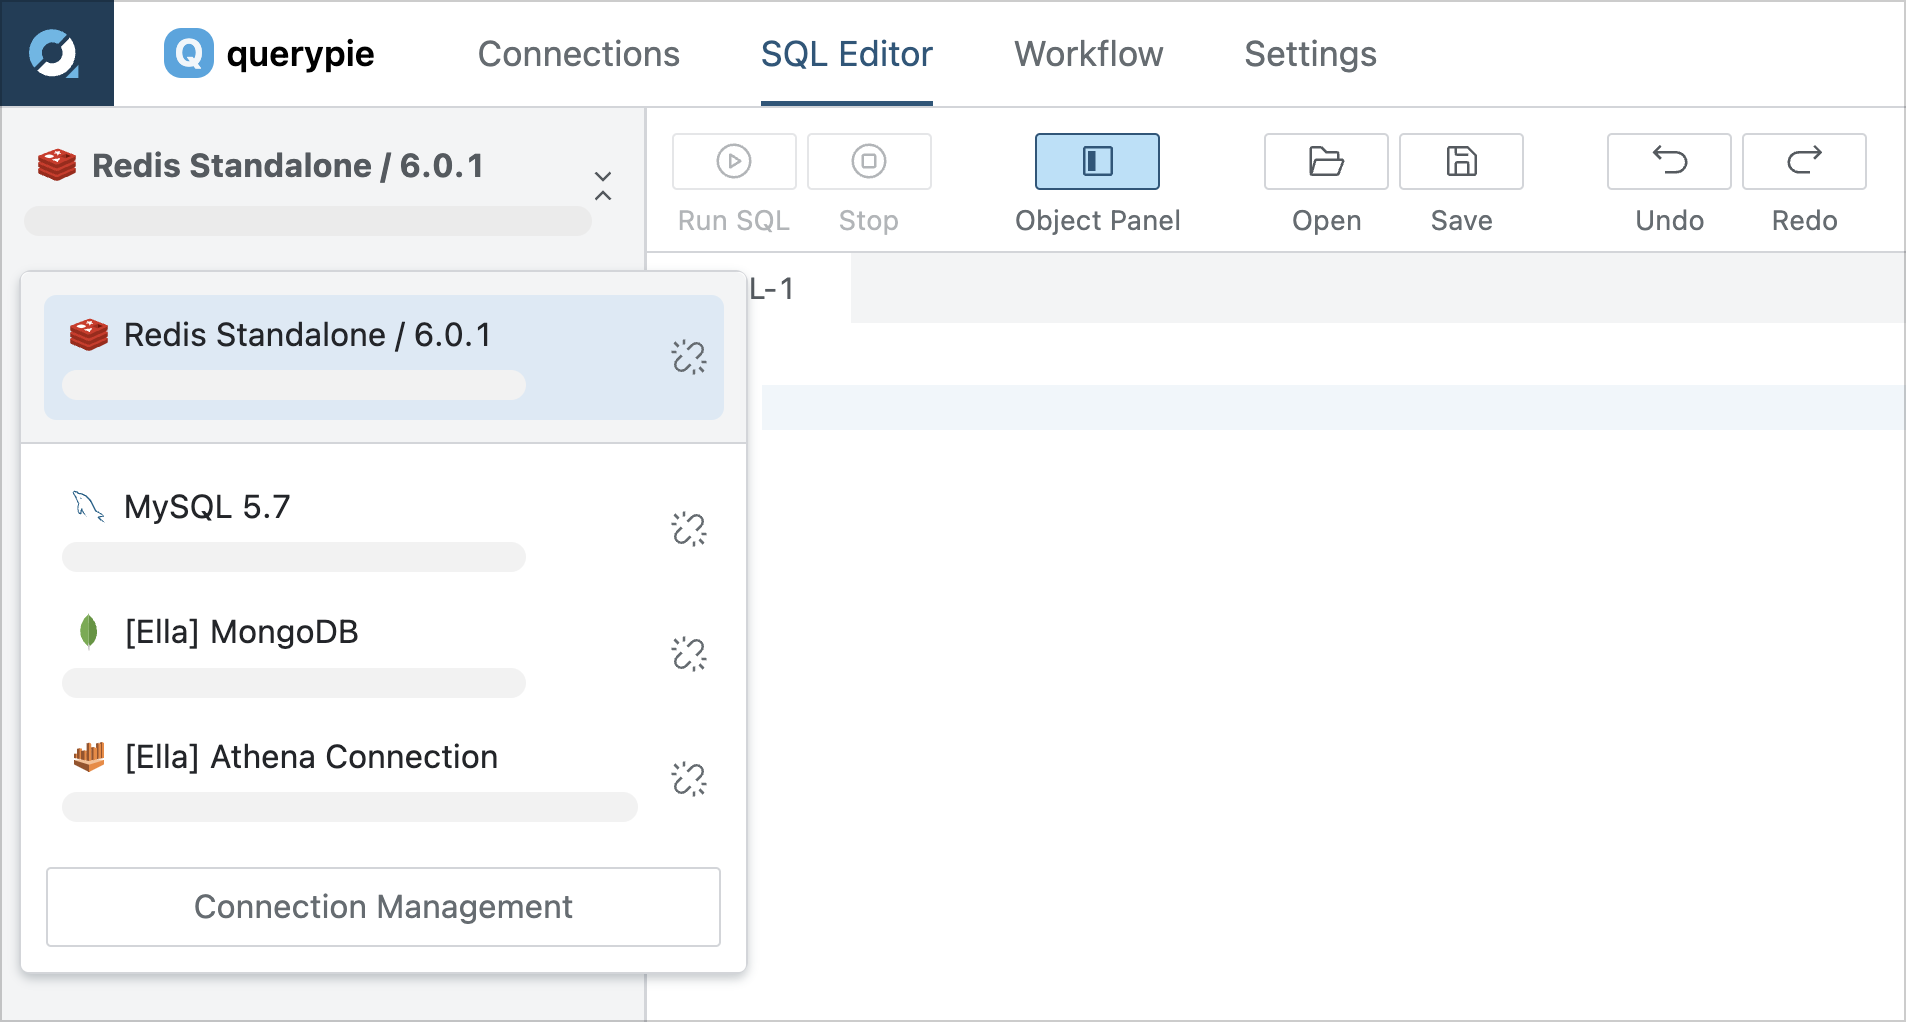1906x1022 pixels.
Task: Click the Object Panel label
Action: pos(1097,220)
